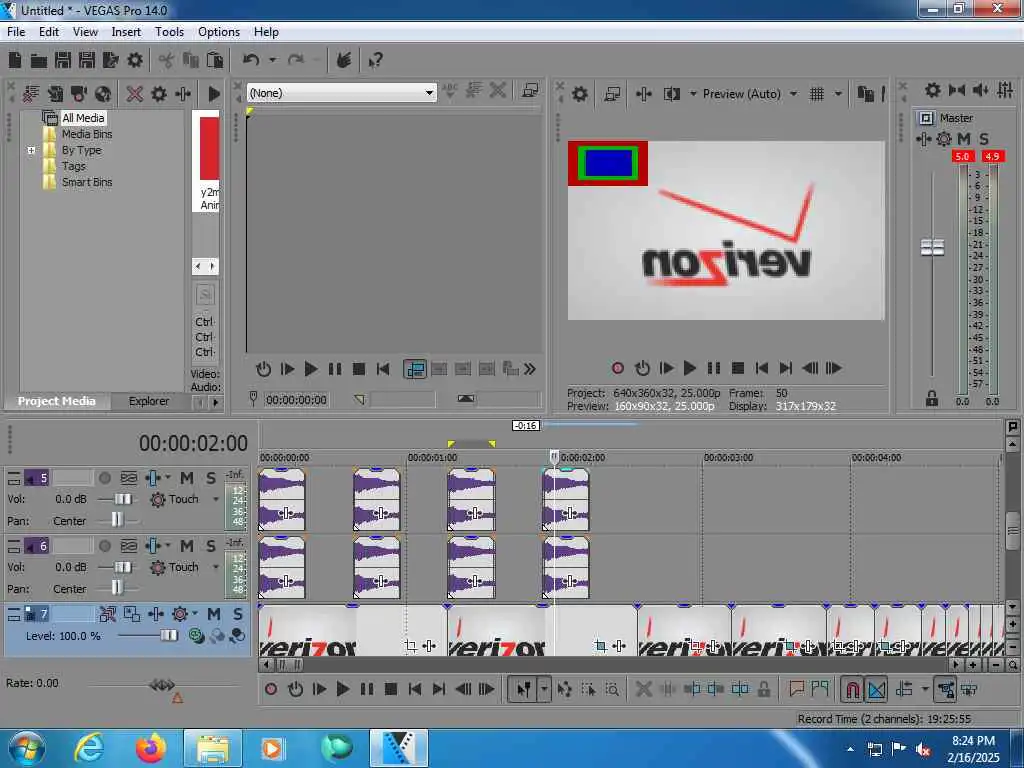Open Windows Start menu

[x=26, y=748]
